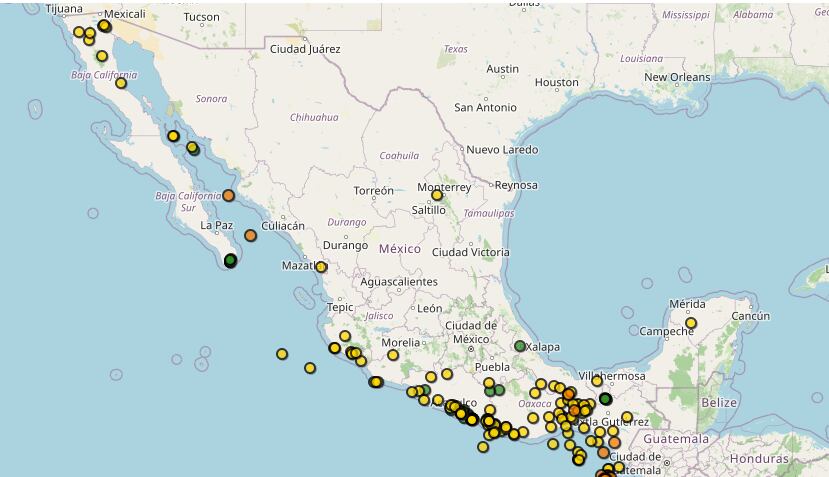Screen dimensions: 829x477
Task: Click the Honduras country label
Action: 759,458
